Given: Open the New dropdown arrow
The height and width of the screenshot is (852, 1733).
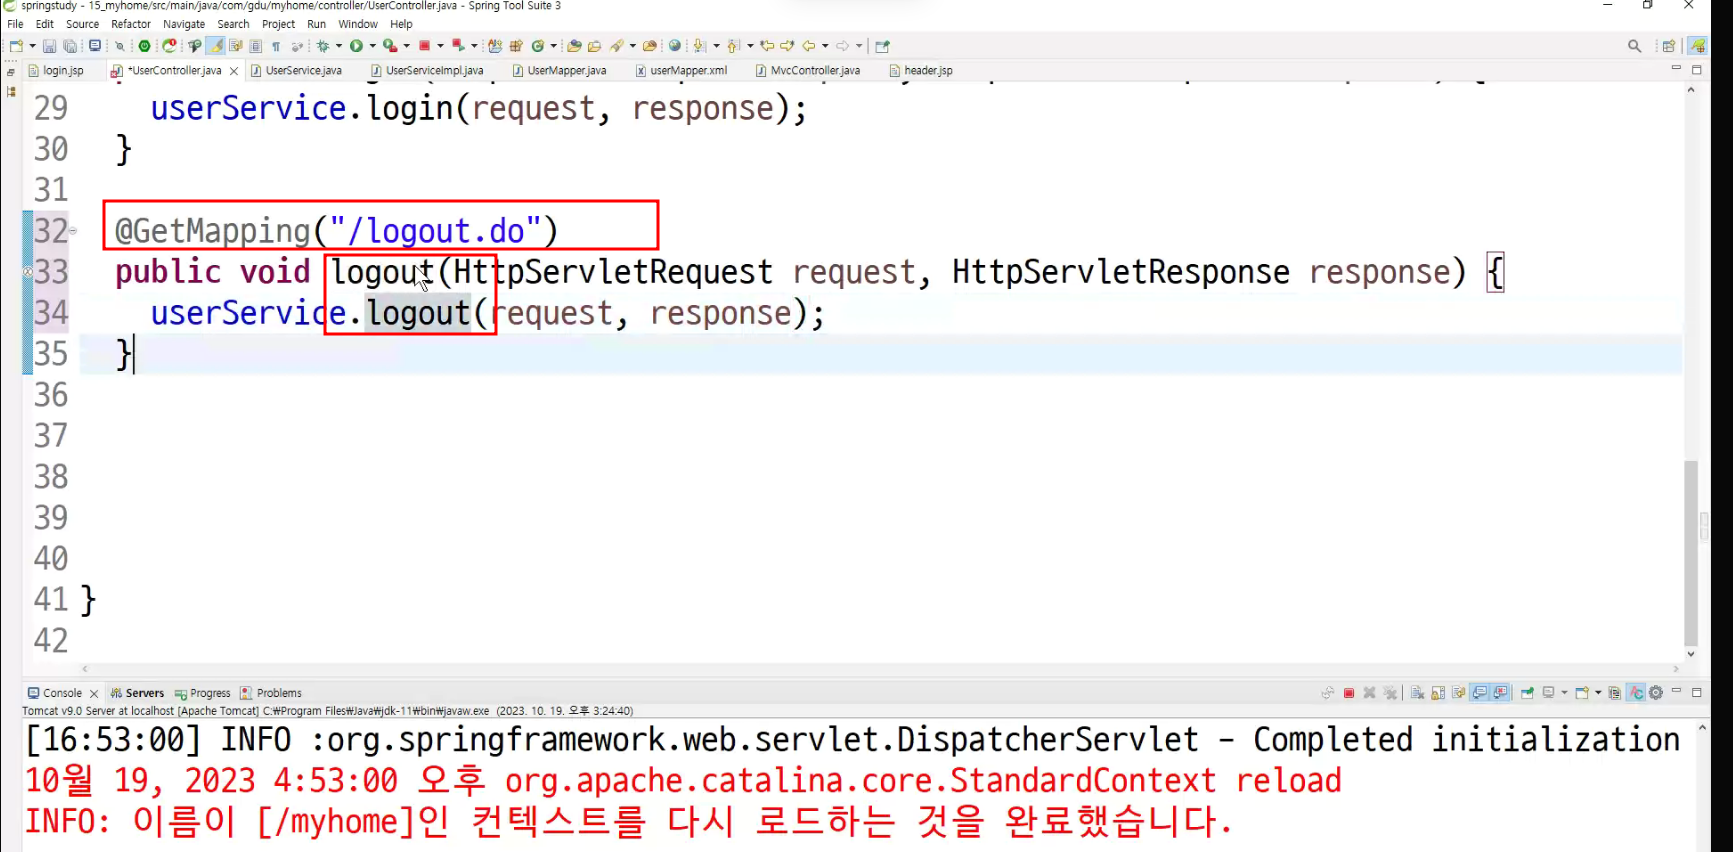Looking at the screenshot, I should pyautogui.click(x=32, y=46).
